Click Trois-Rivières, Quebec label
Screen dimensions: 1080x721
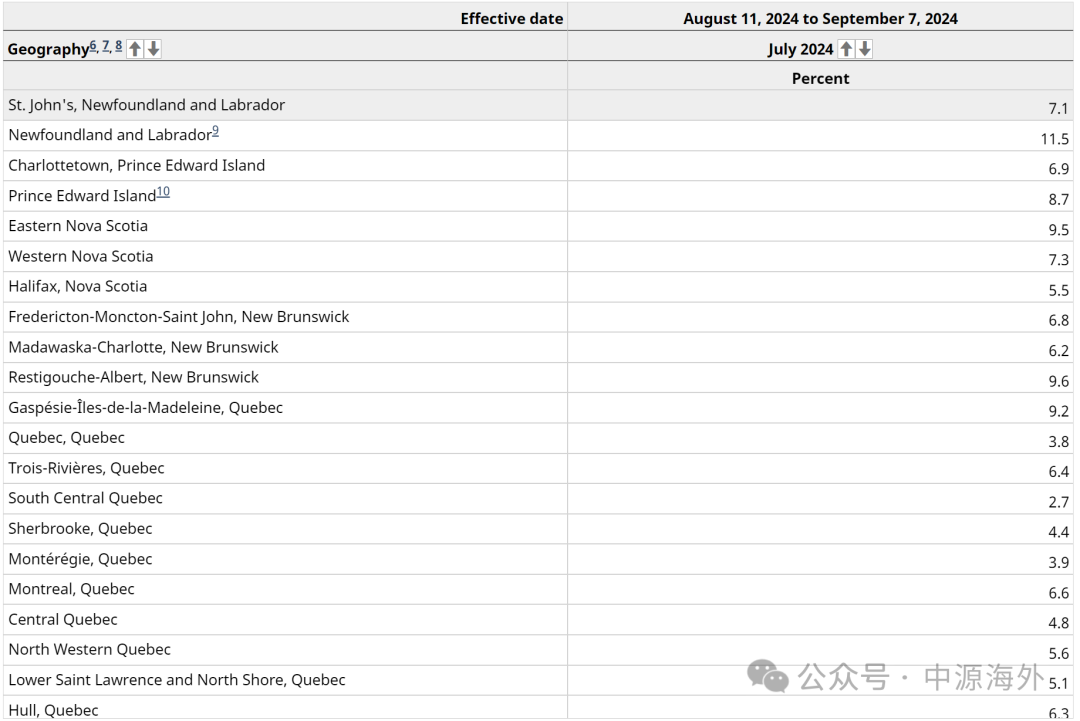[x=86, y=468]
